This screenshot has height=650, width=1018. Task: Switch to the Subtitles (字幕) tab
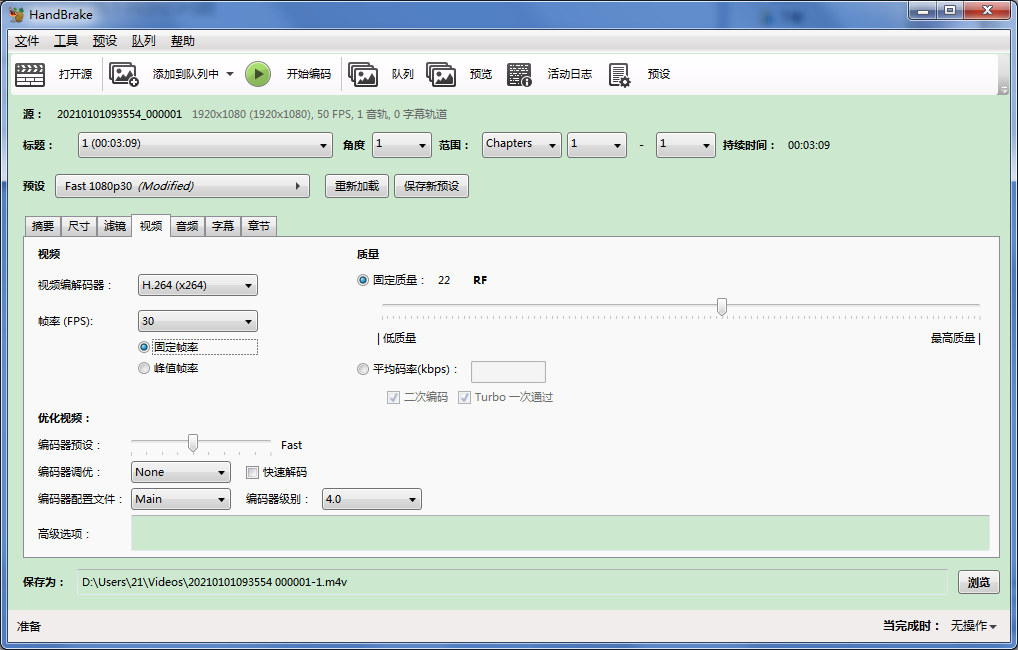coord(223,226)
